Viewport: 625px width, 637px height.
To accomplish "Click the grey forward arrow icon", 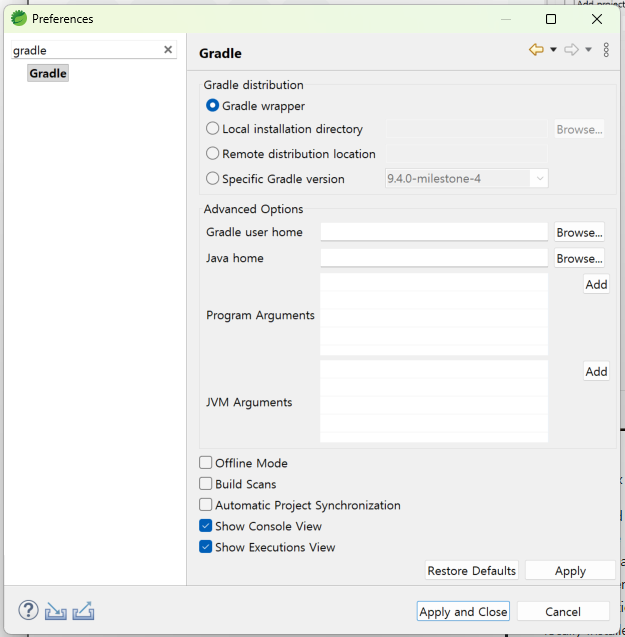I will 571,50.
